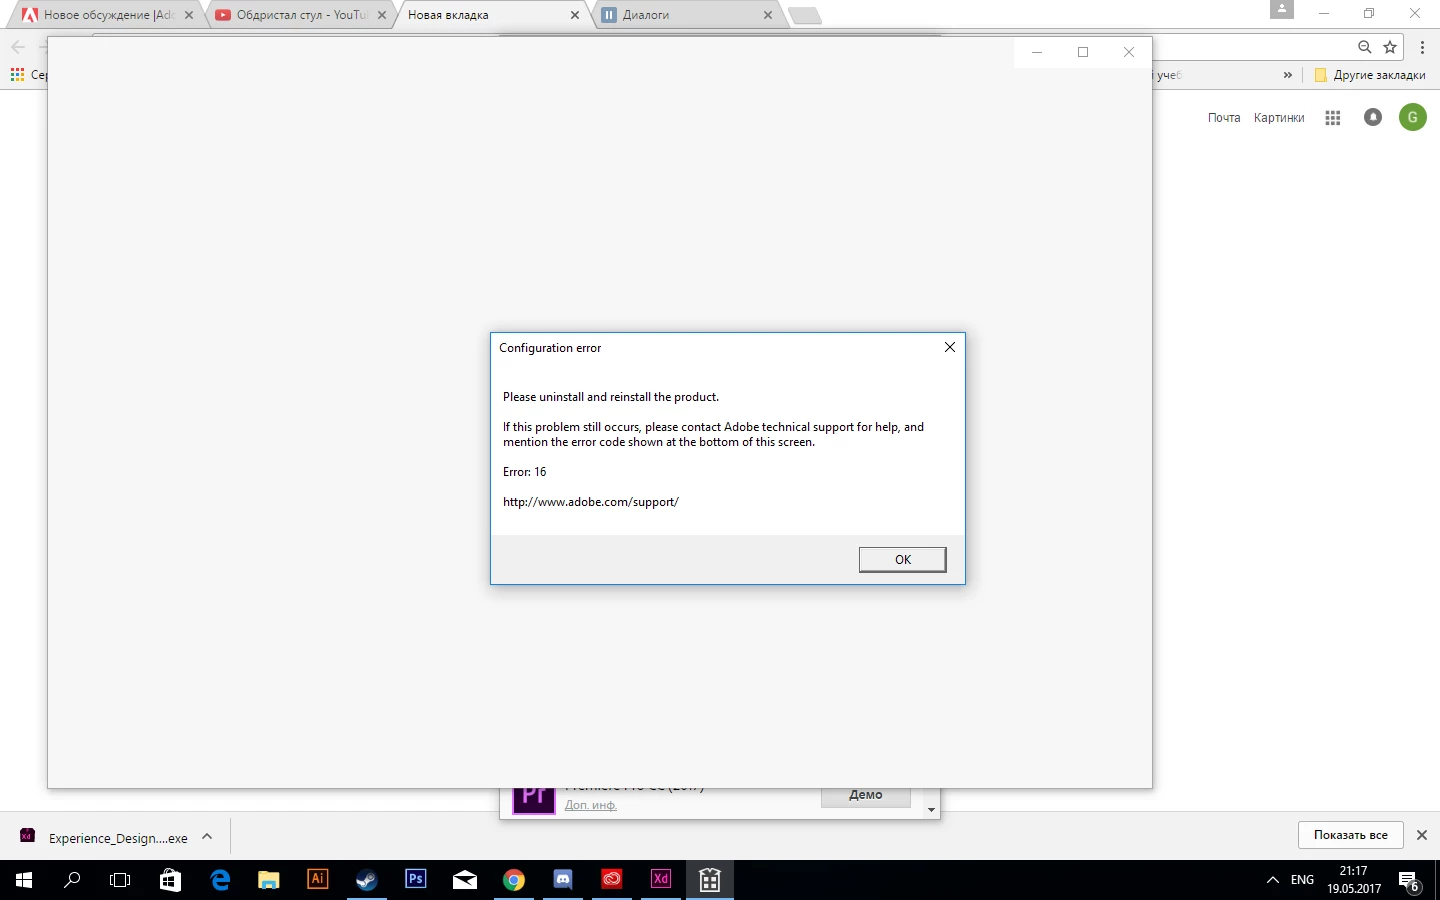The height and width of the screenshot is (900, 1440).
Task: Click the active installer app on the taskbar
Action: click(x=710, y=880)
